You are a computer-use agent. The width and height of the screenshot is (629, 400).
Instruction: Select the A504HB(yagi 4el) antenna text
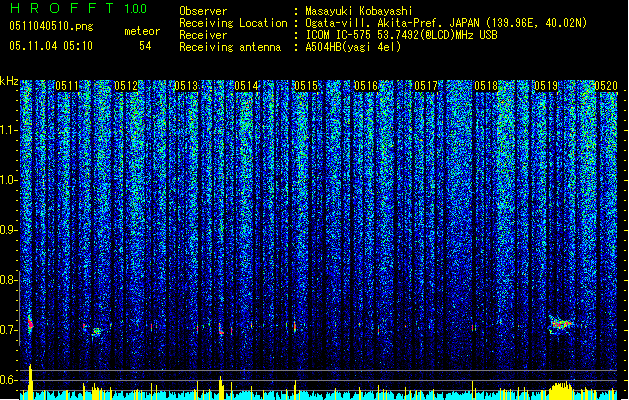tap(353, 47)
